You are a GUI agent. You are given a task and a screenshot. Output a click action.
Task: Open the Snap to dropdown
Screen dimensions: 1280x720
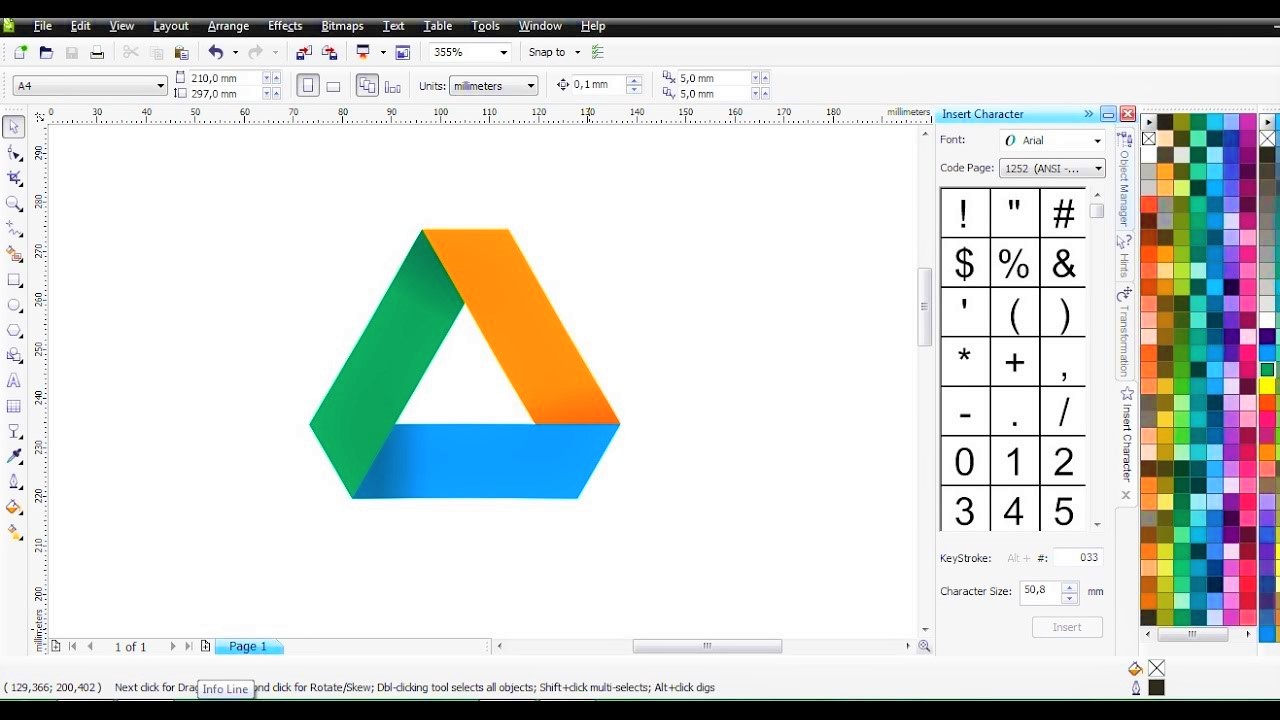[577, 52]
